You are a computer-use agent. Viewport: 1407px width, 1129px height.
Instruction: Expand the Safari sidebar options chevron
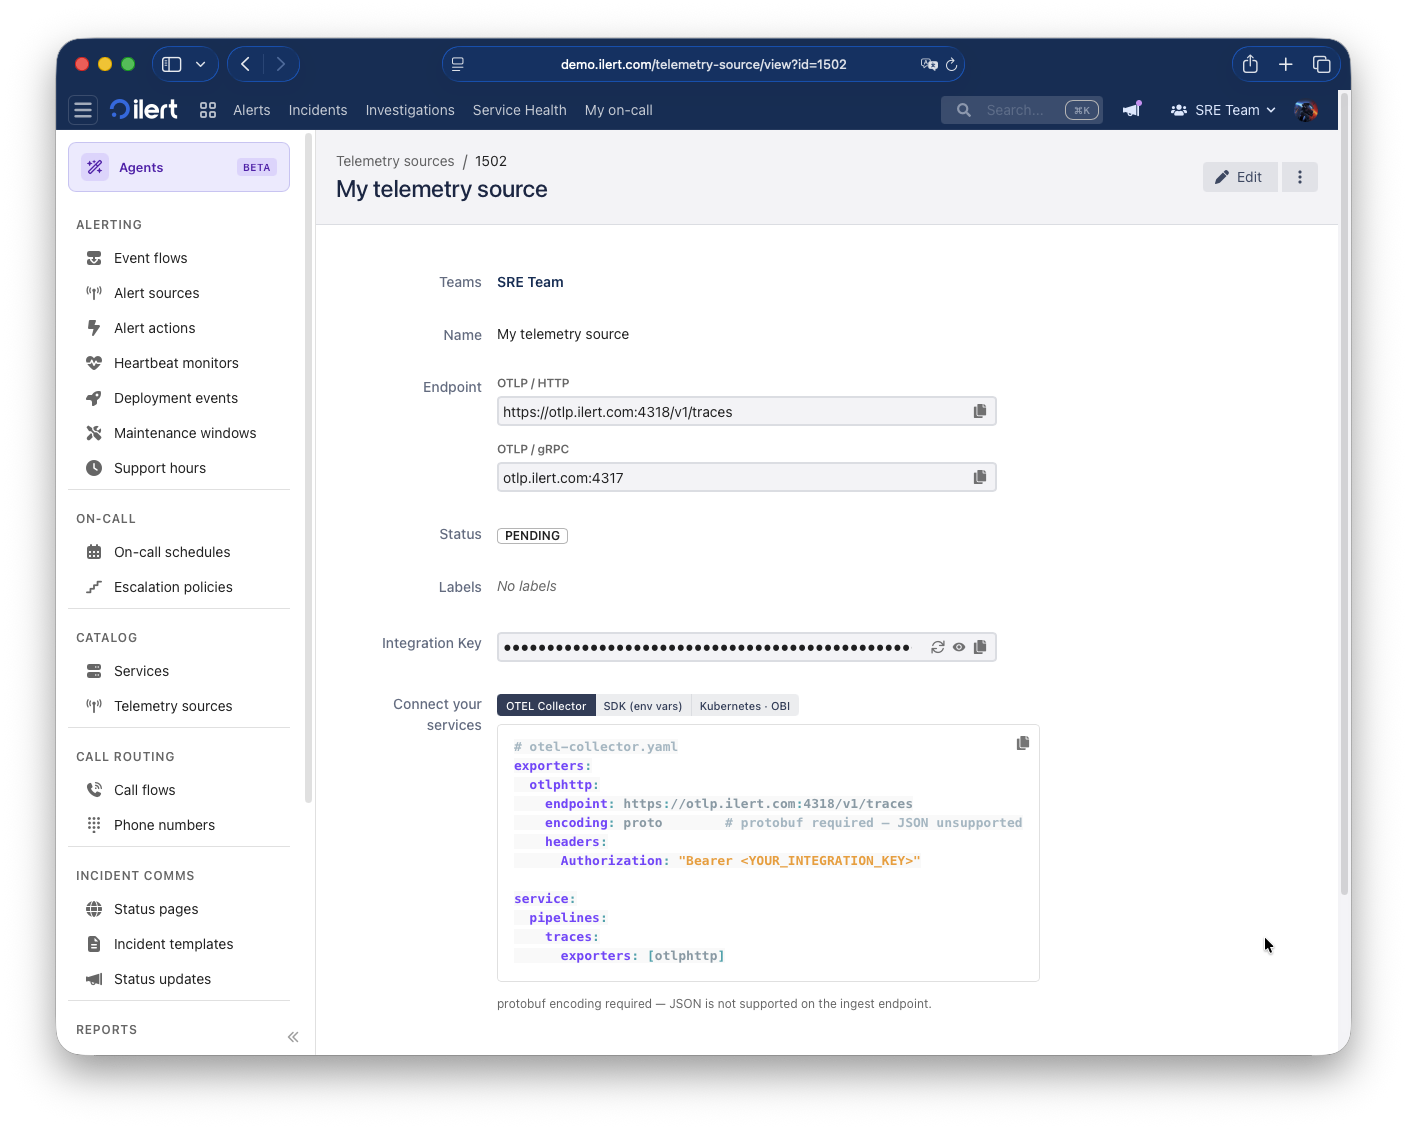pos(201,64)
